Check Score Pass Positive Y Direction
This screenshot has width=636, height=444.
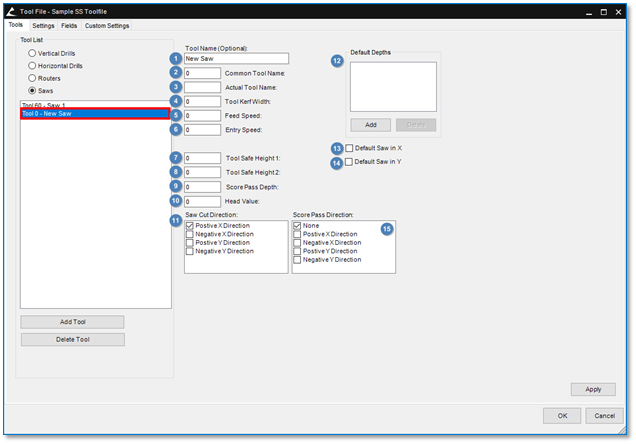pos(297,251)
